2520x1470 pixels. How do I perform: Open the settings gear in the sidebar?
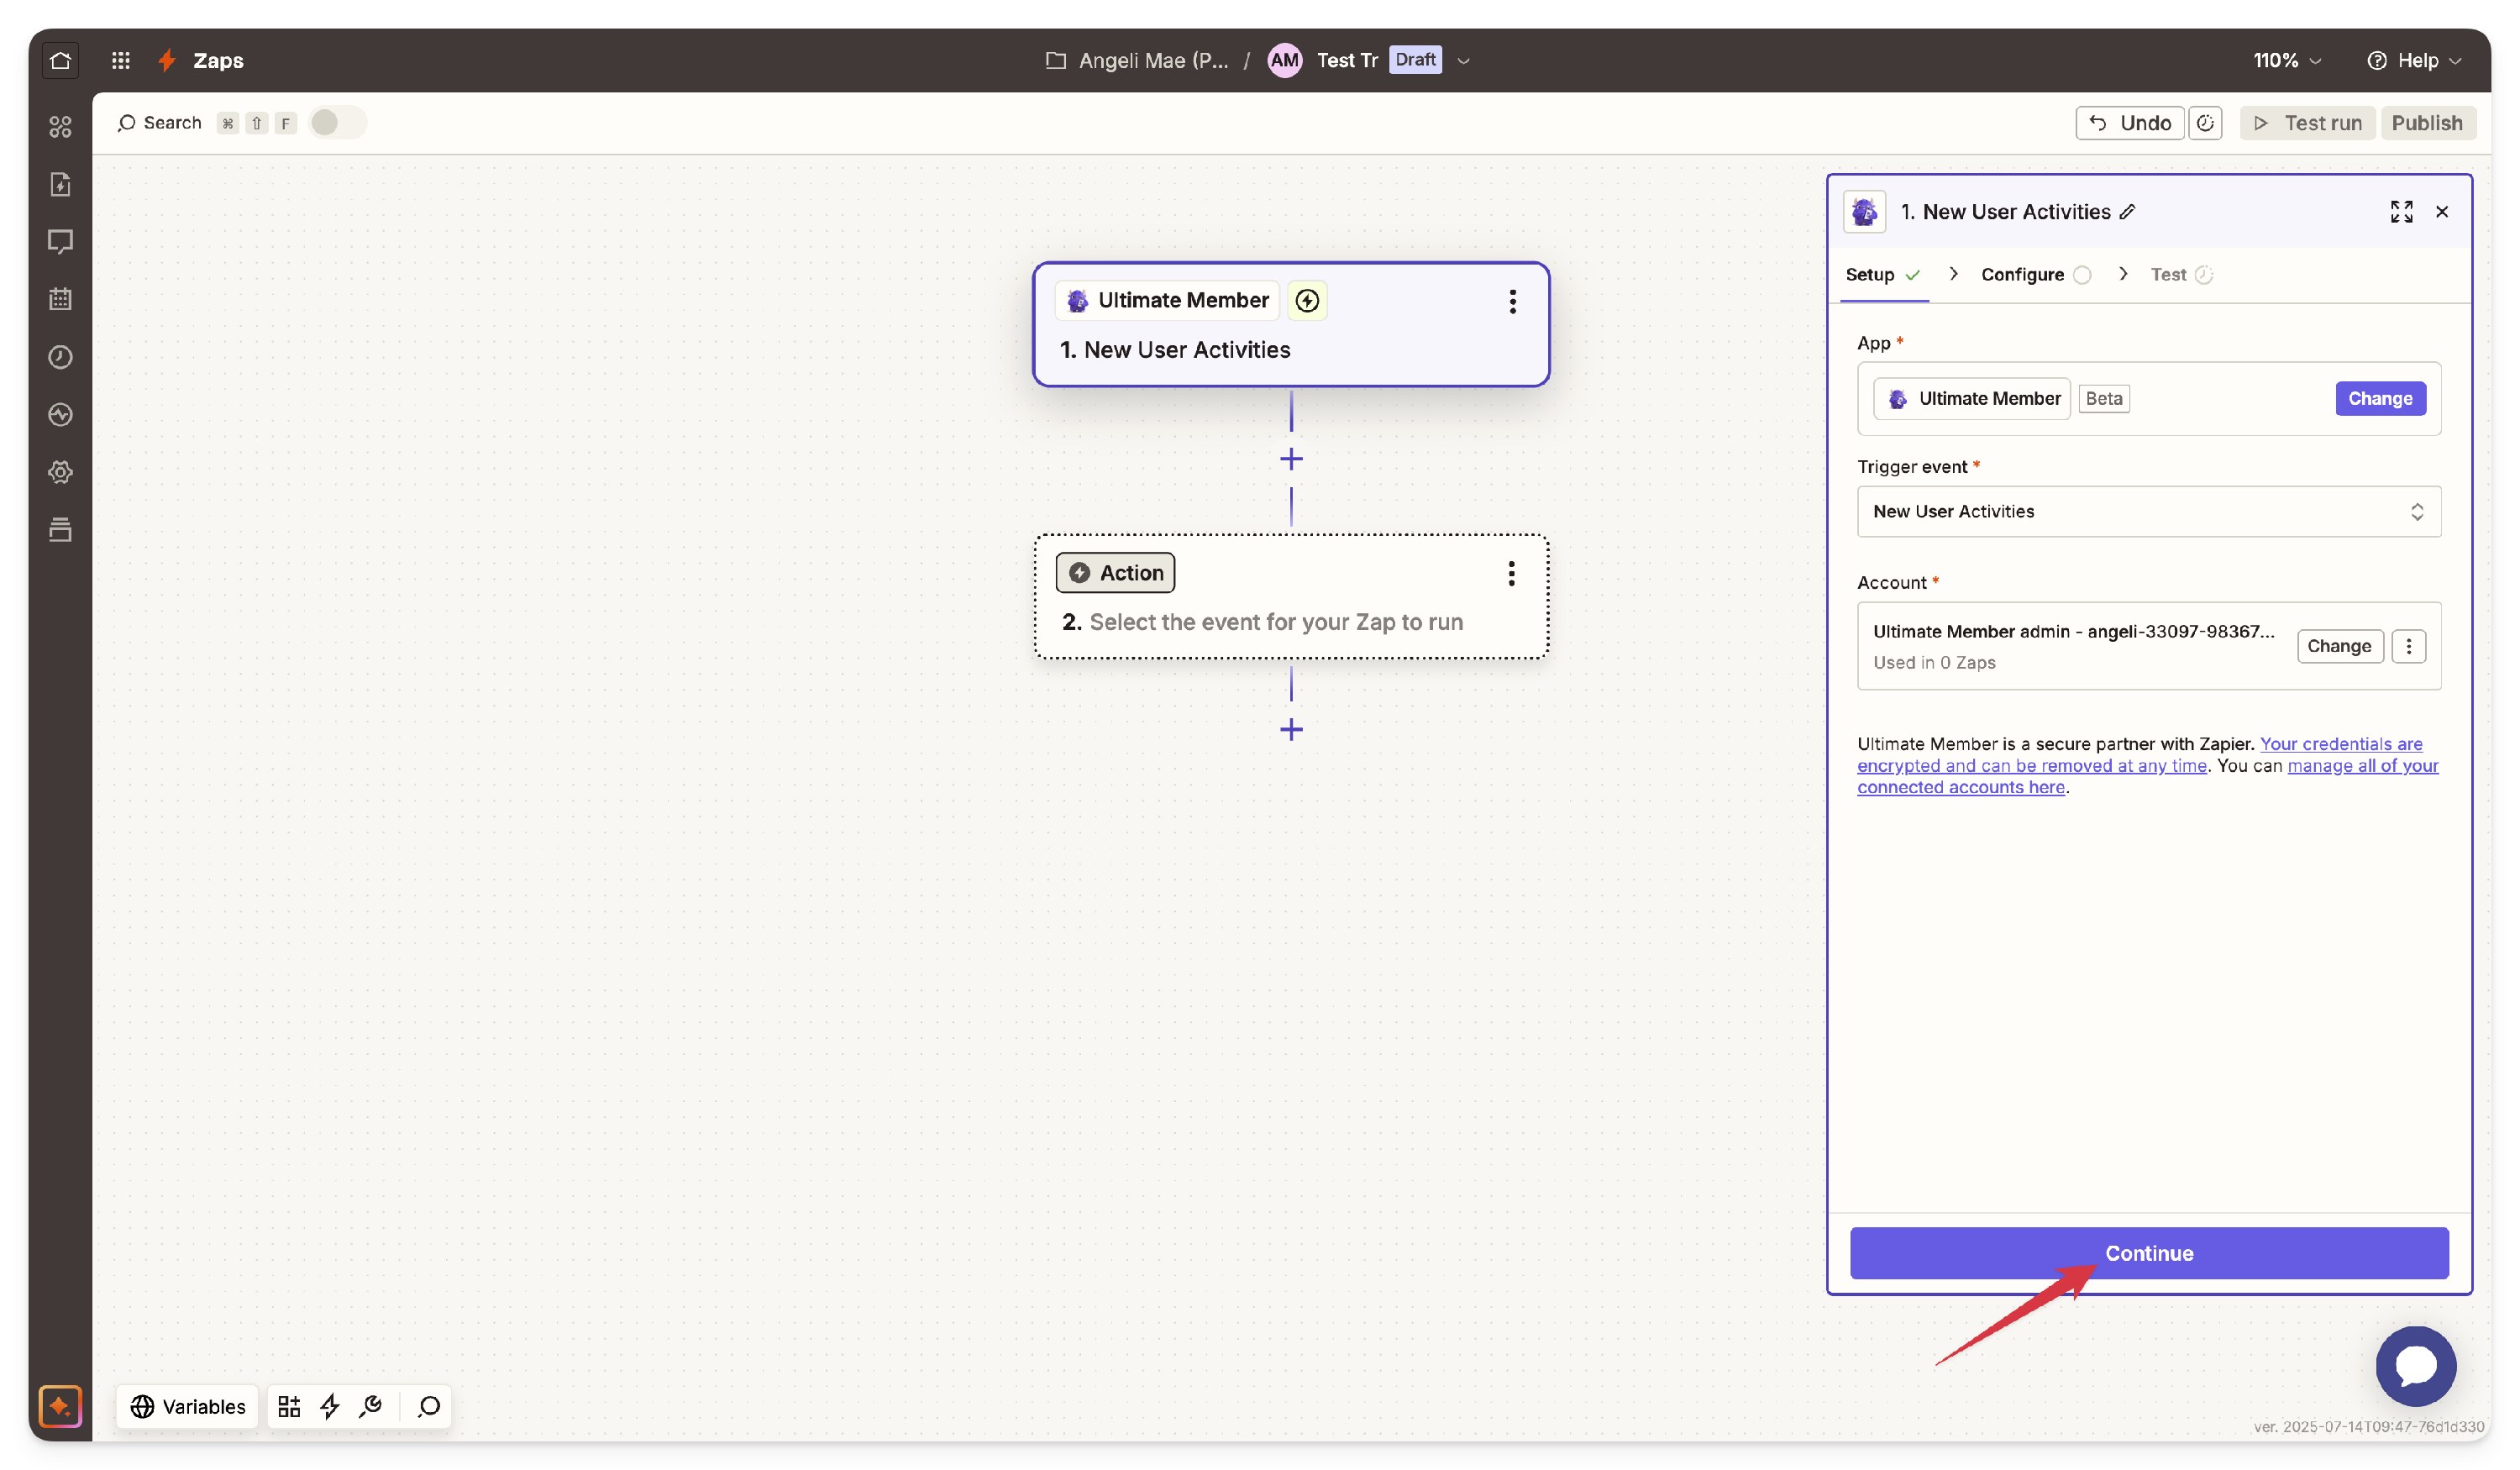[60, 472]
